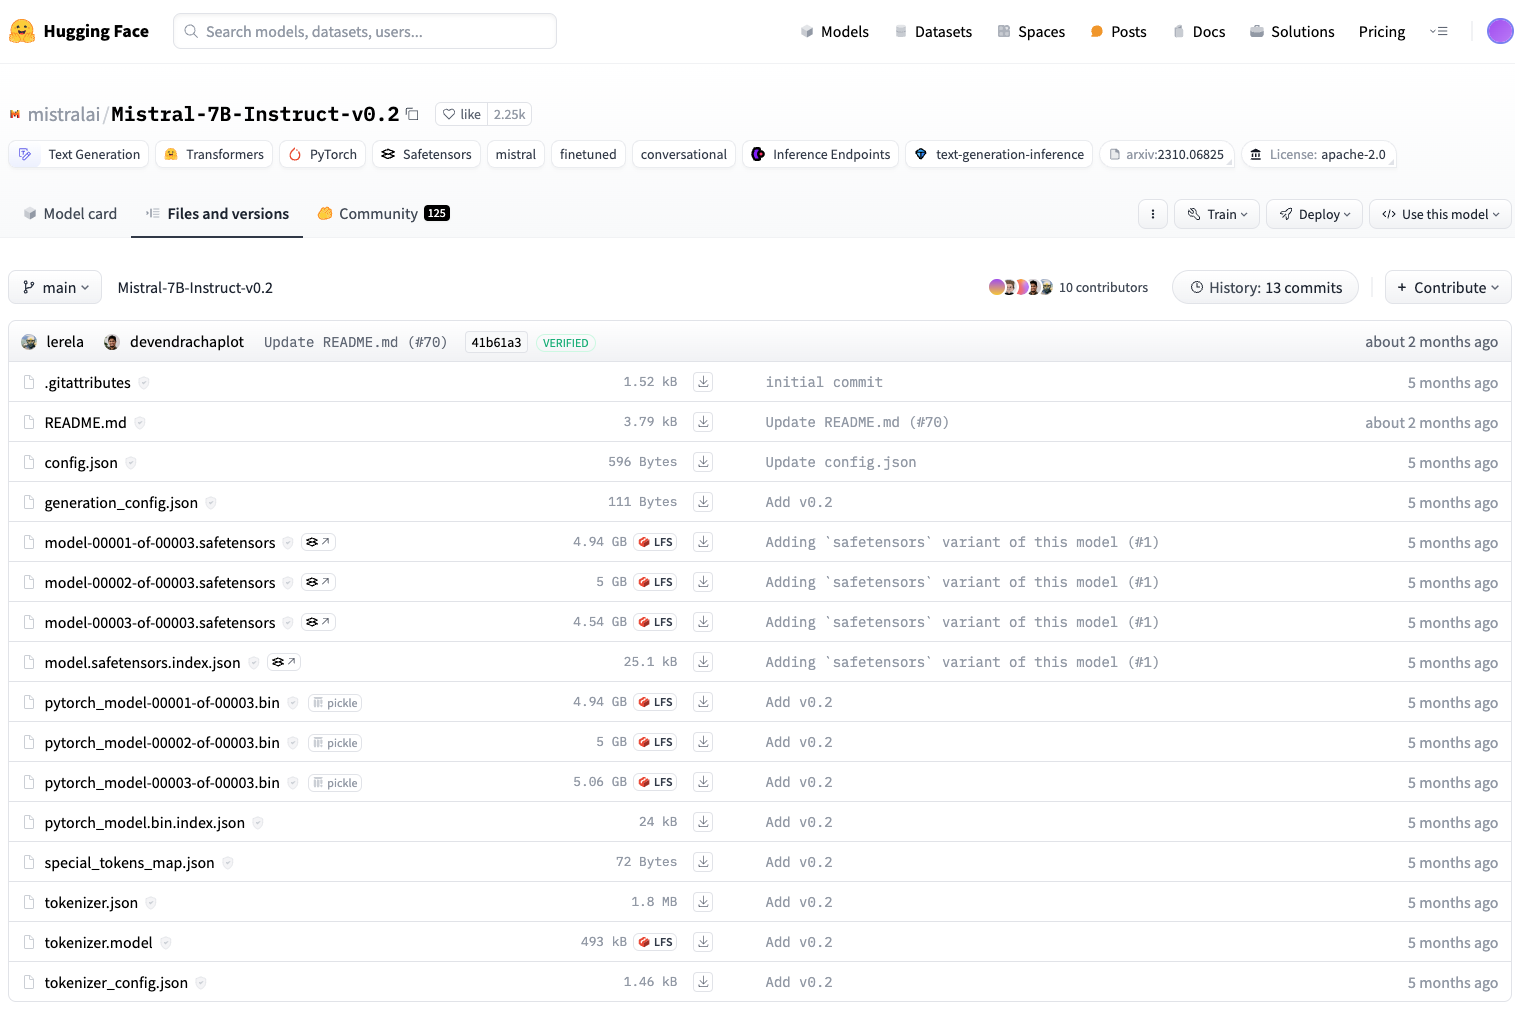Click pickle badge on pytorch_model-00001-of-00003.bin
This screenshot has height=1018, width=1515.
click(335, 703)
